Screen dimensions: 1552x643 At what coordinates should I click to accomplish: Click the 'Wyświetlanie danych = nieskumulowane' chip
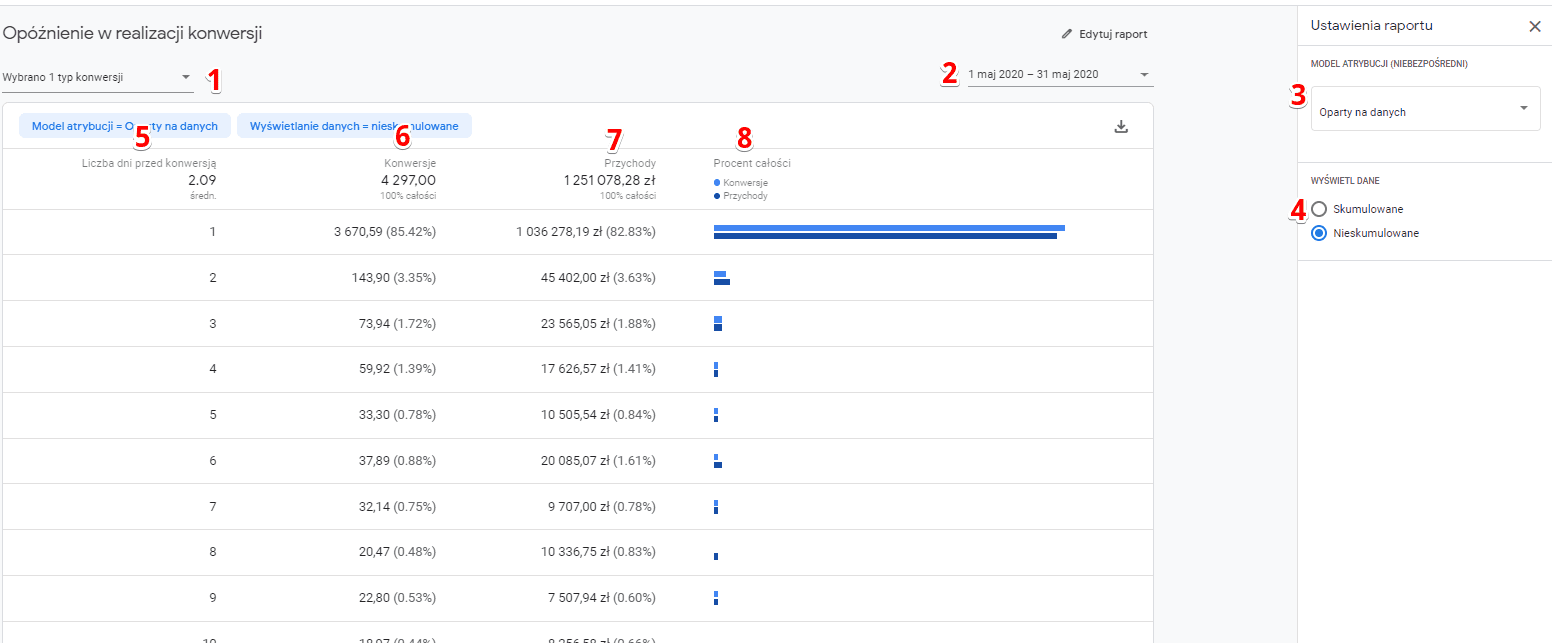point(354,126)
